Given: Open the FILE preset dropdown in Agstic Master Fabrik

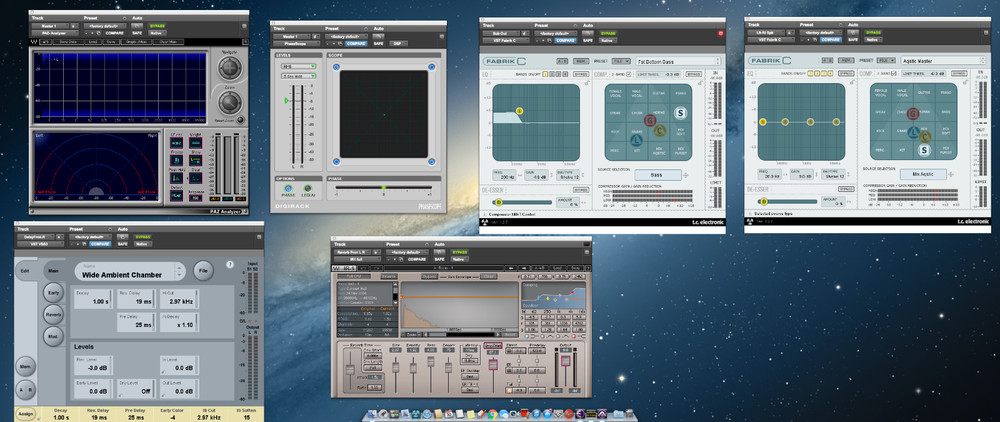Looking at the screenshot, I should (886, 61).
